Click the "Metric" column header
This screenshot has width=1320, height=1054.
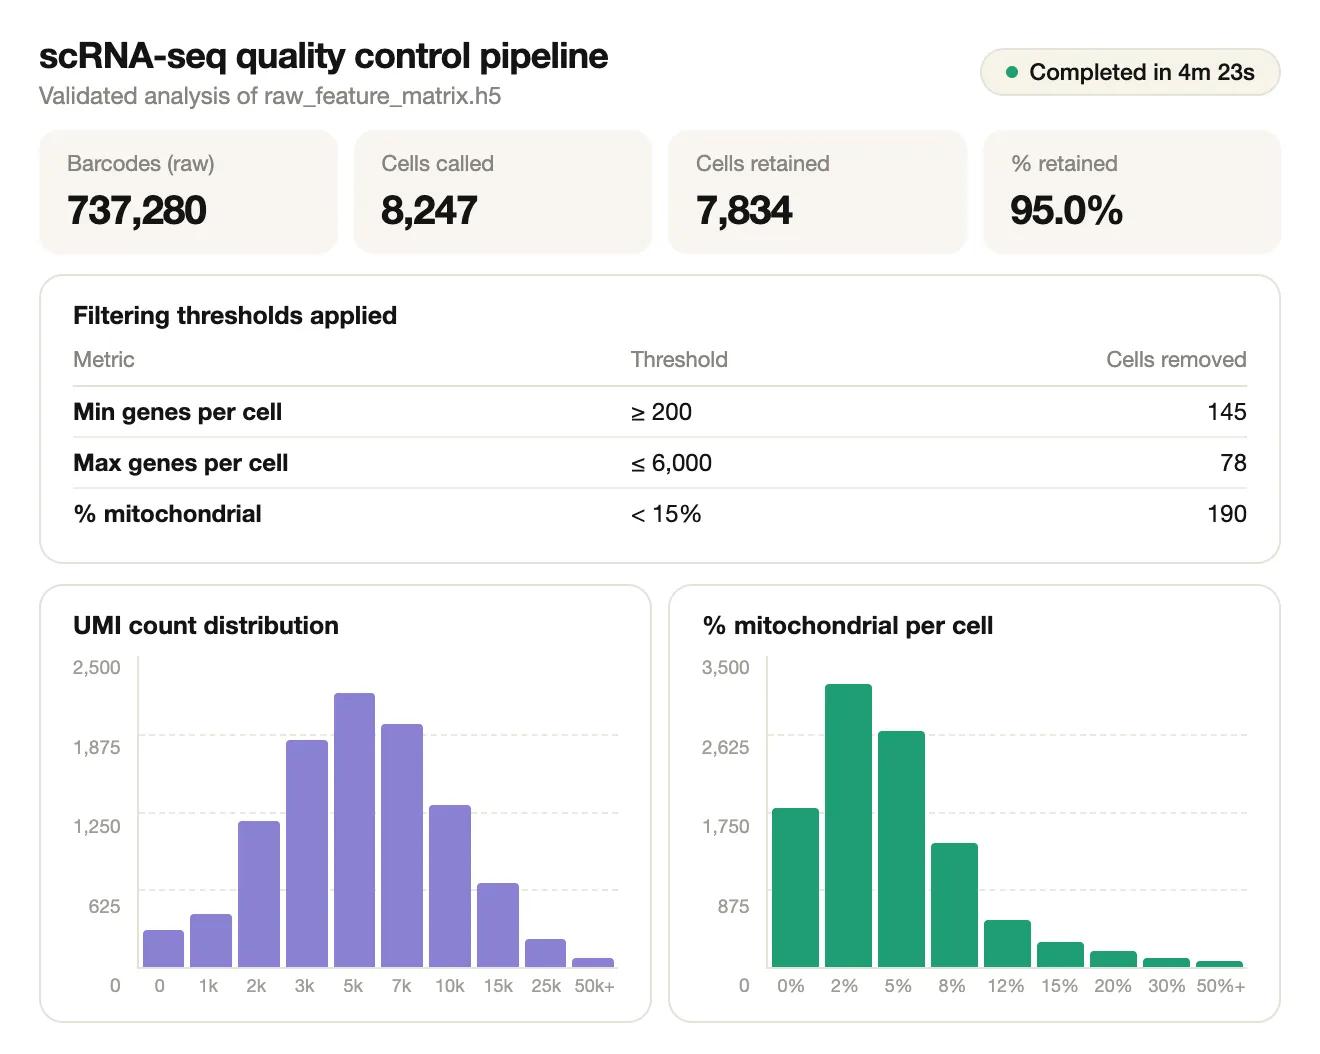click(104, 360)
